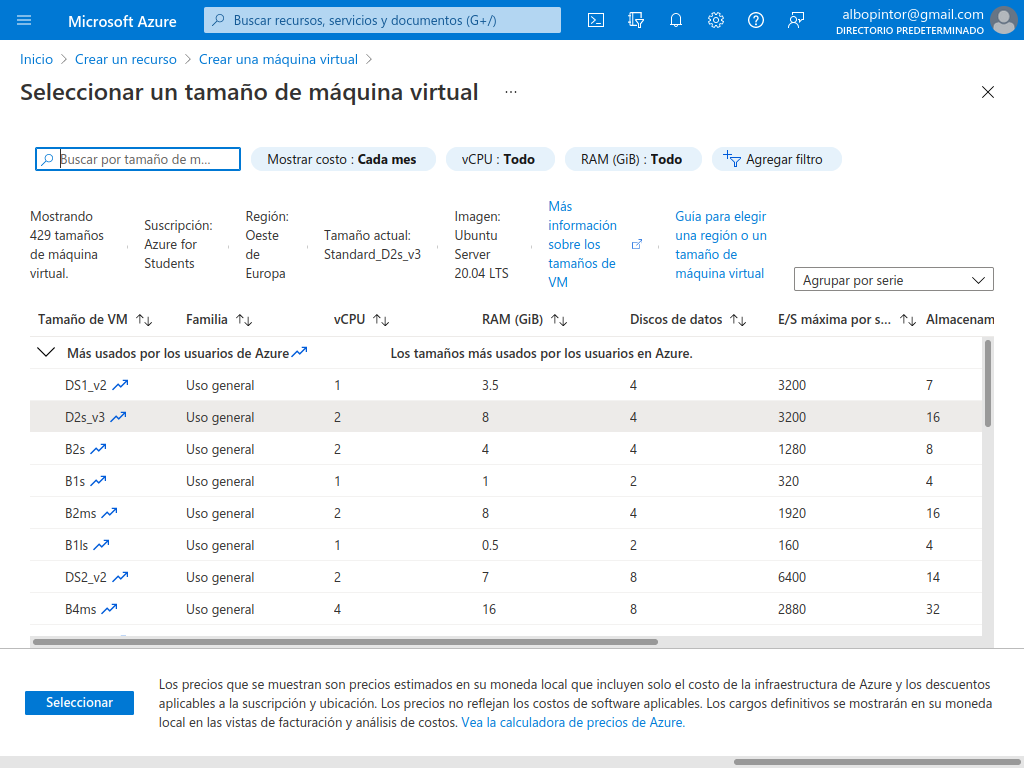Sort by RAM (GiB) column arrows
1024x768 pixels.
point(559,320)
